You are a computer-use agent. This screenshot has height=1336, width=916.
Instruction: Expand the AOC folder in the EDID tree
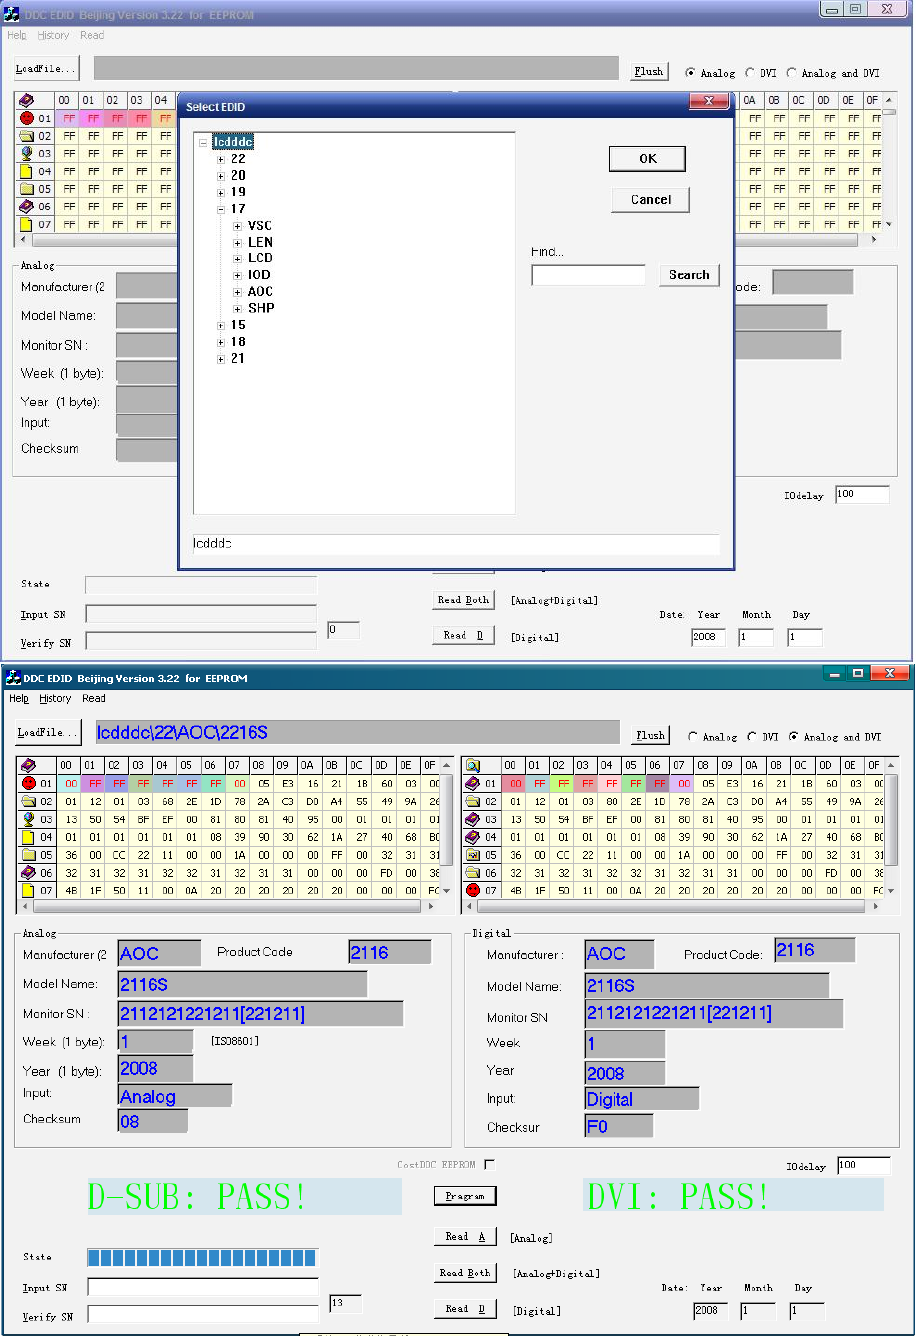click(238, 292)
